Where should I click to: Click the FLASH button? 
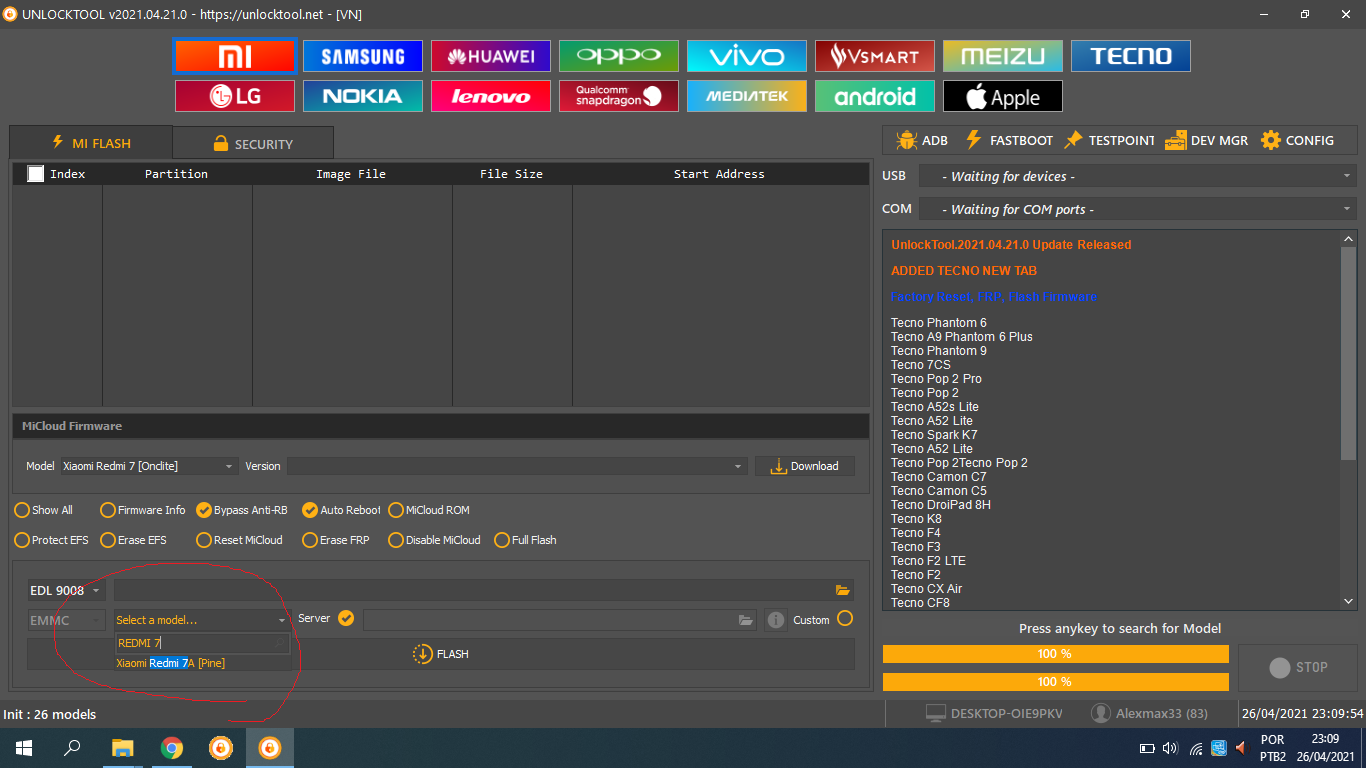(441, 654)
